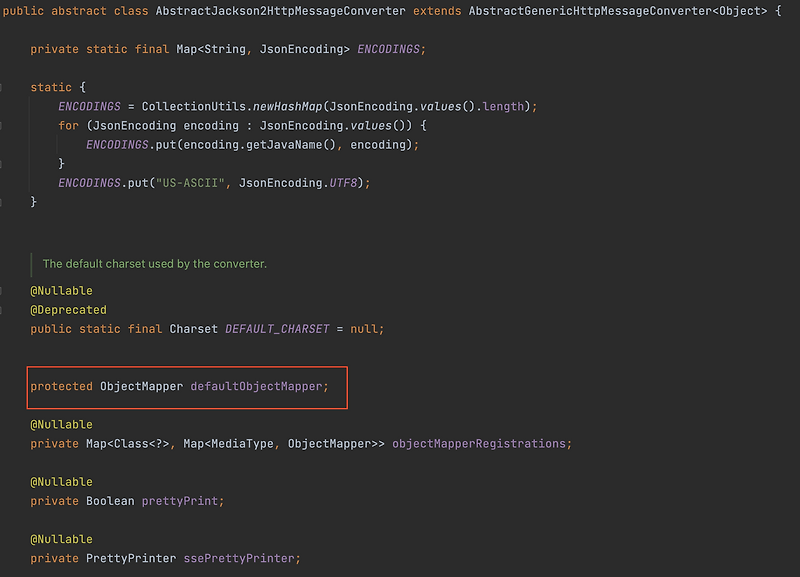Click the extends keyword on the class declaration
The image size is (800, 577).
[437, 10]
